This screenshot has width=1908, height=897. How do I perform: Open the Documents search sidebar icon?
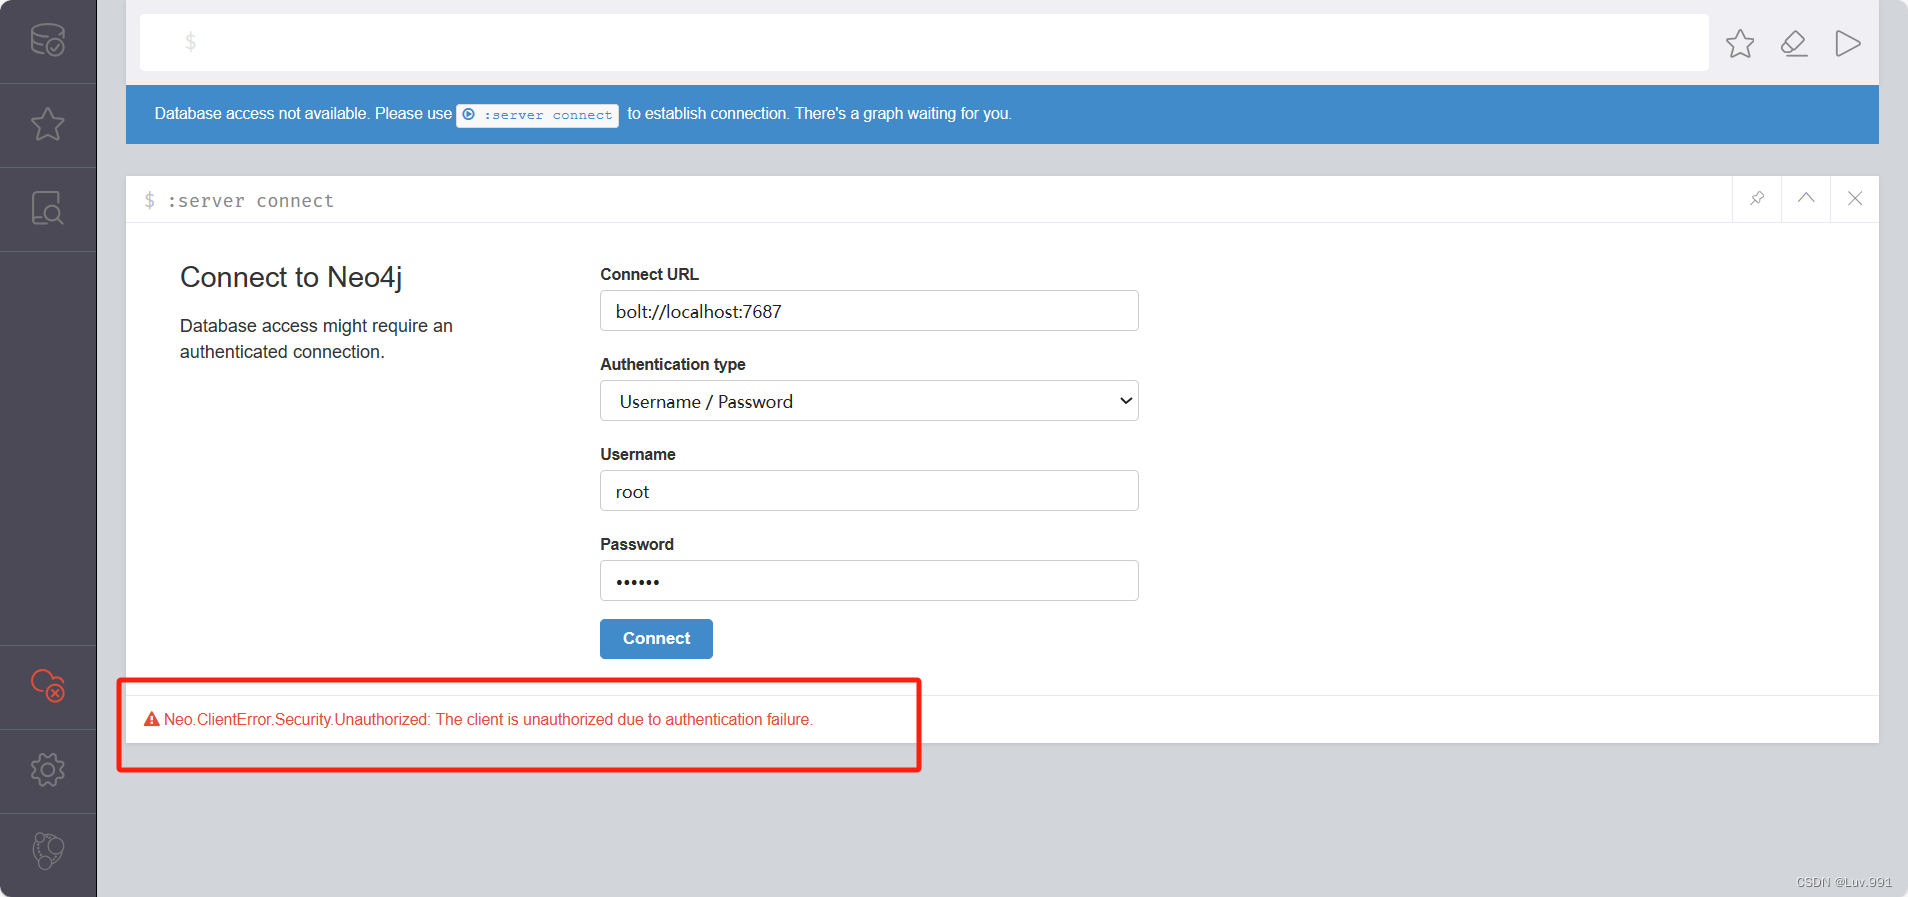[48, 208]
